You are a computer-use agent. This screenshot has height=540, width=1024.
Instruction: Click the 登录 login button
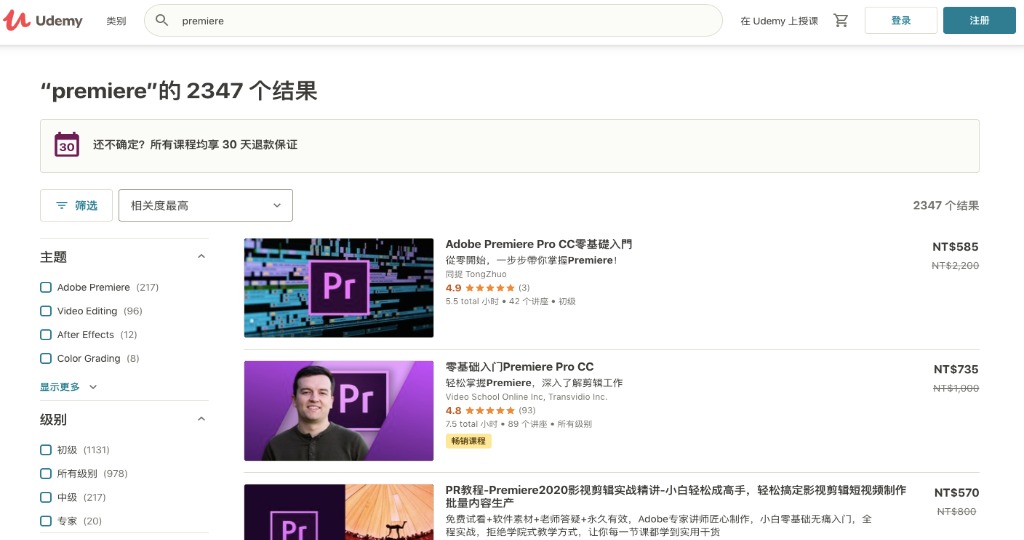pos(901,20)
